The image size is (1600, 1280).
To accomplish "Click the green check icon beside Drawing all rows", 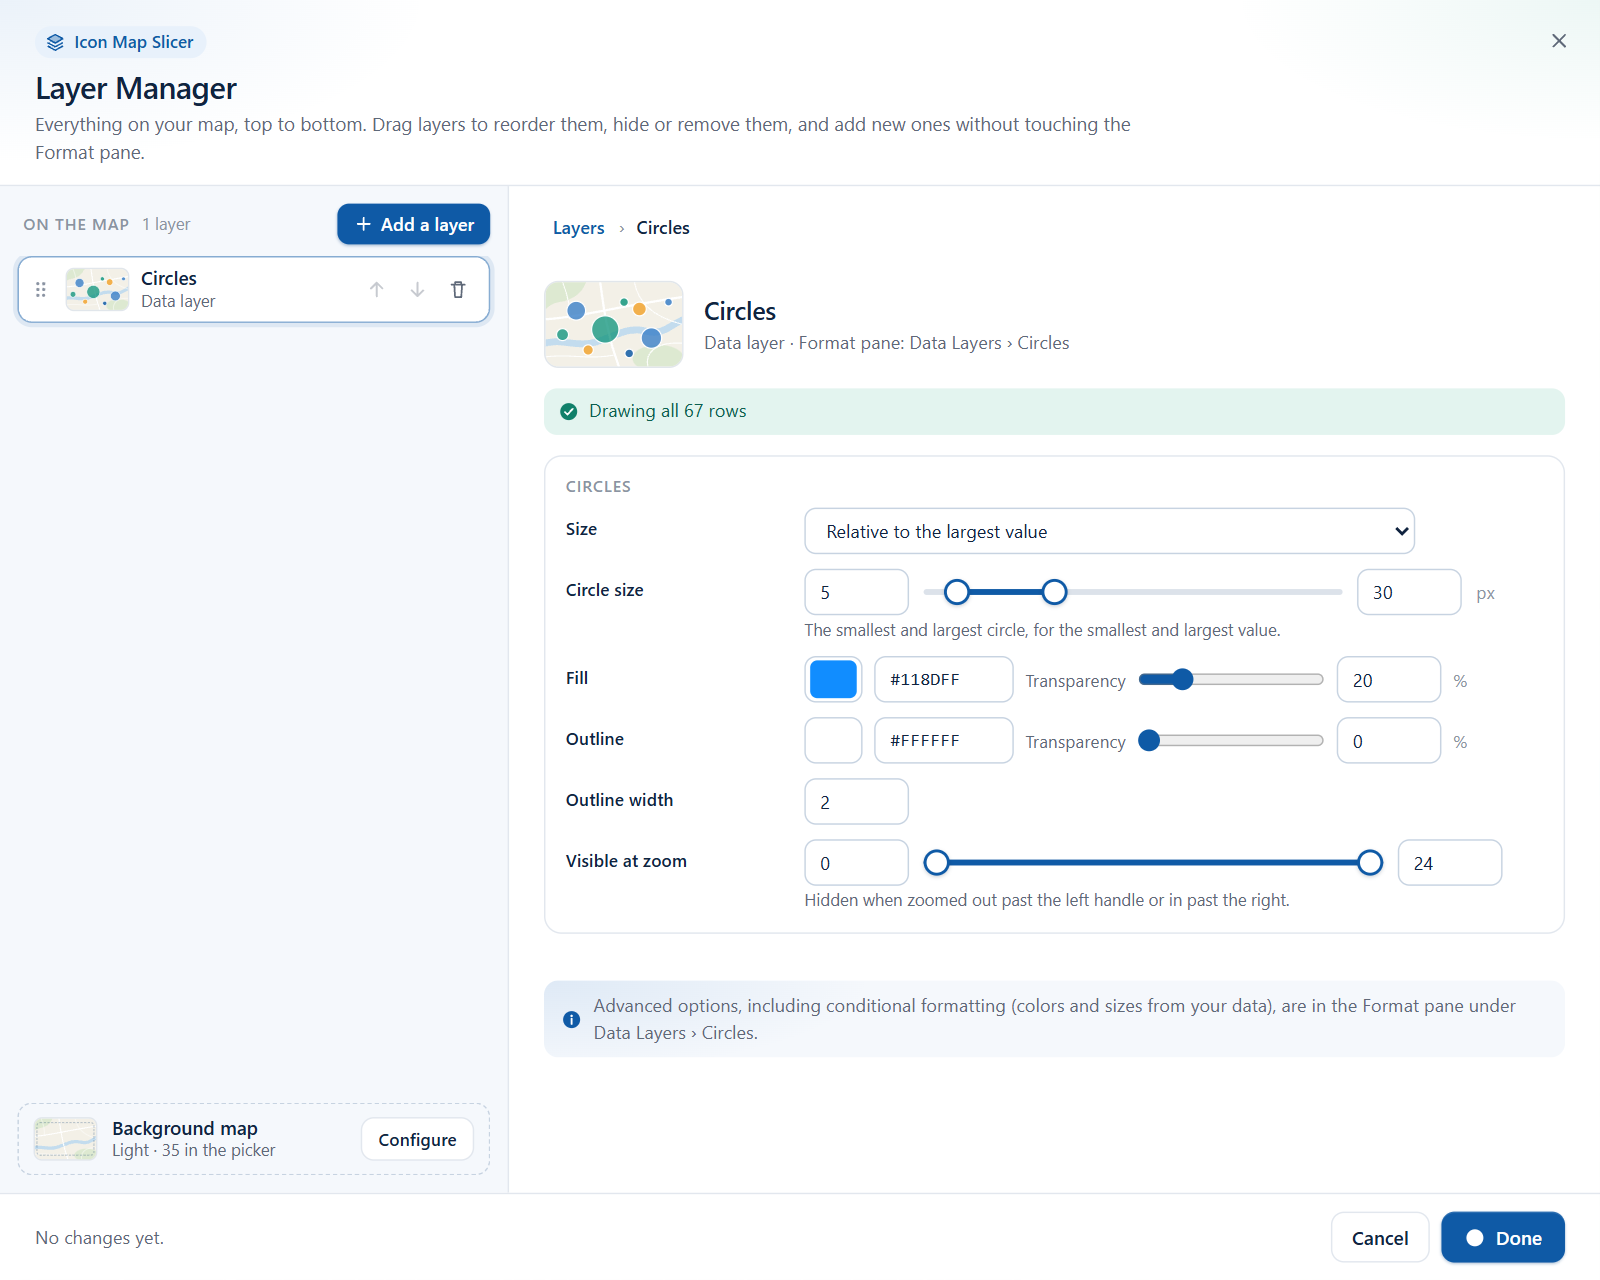I will (569, 412).
